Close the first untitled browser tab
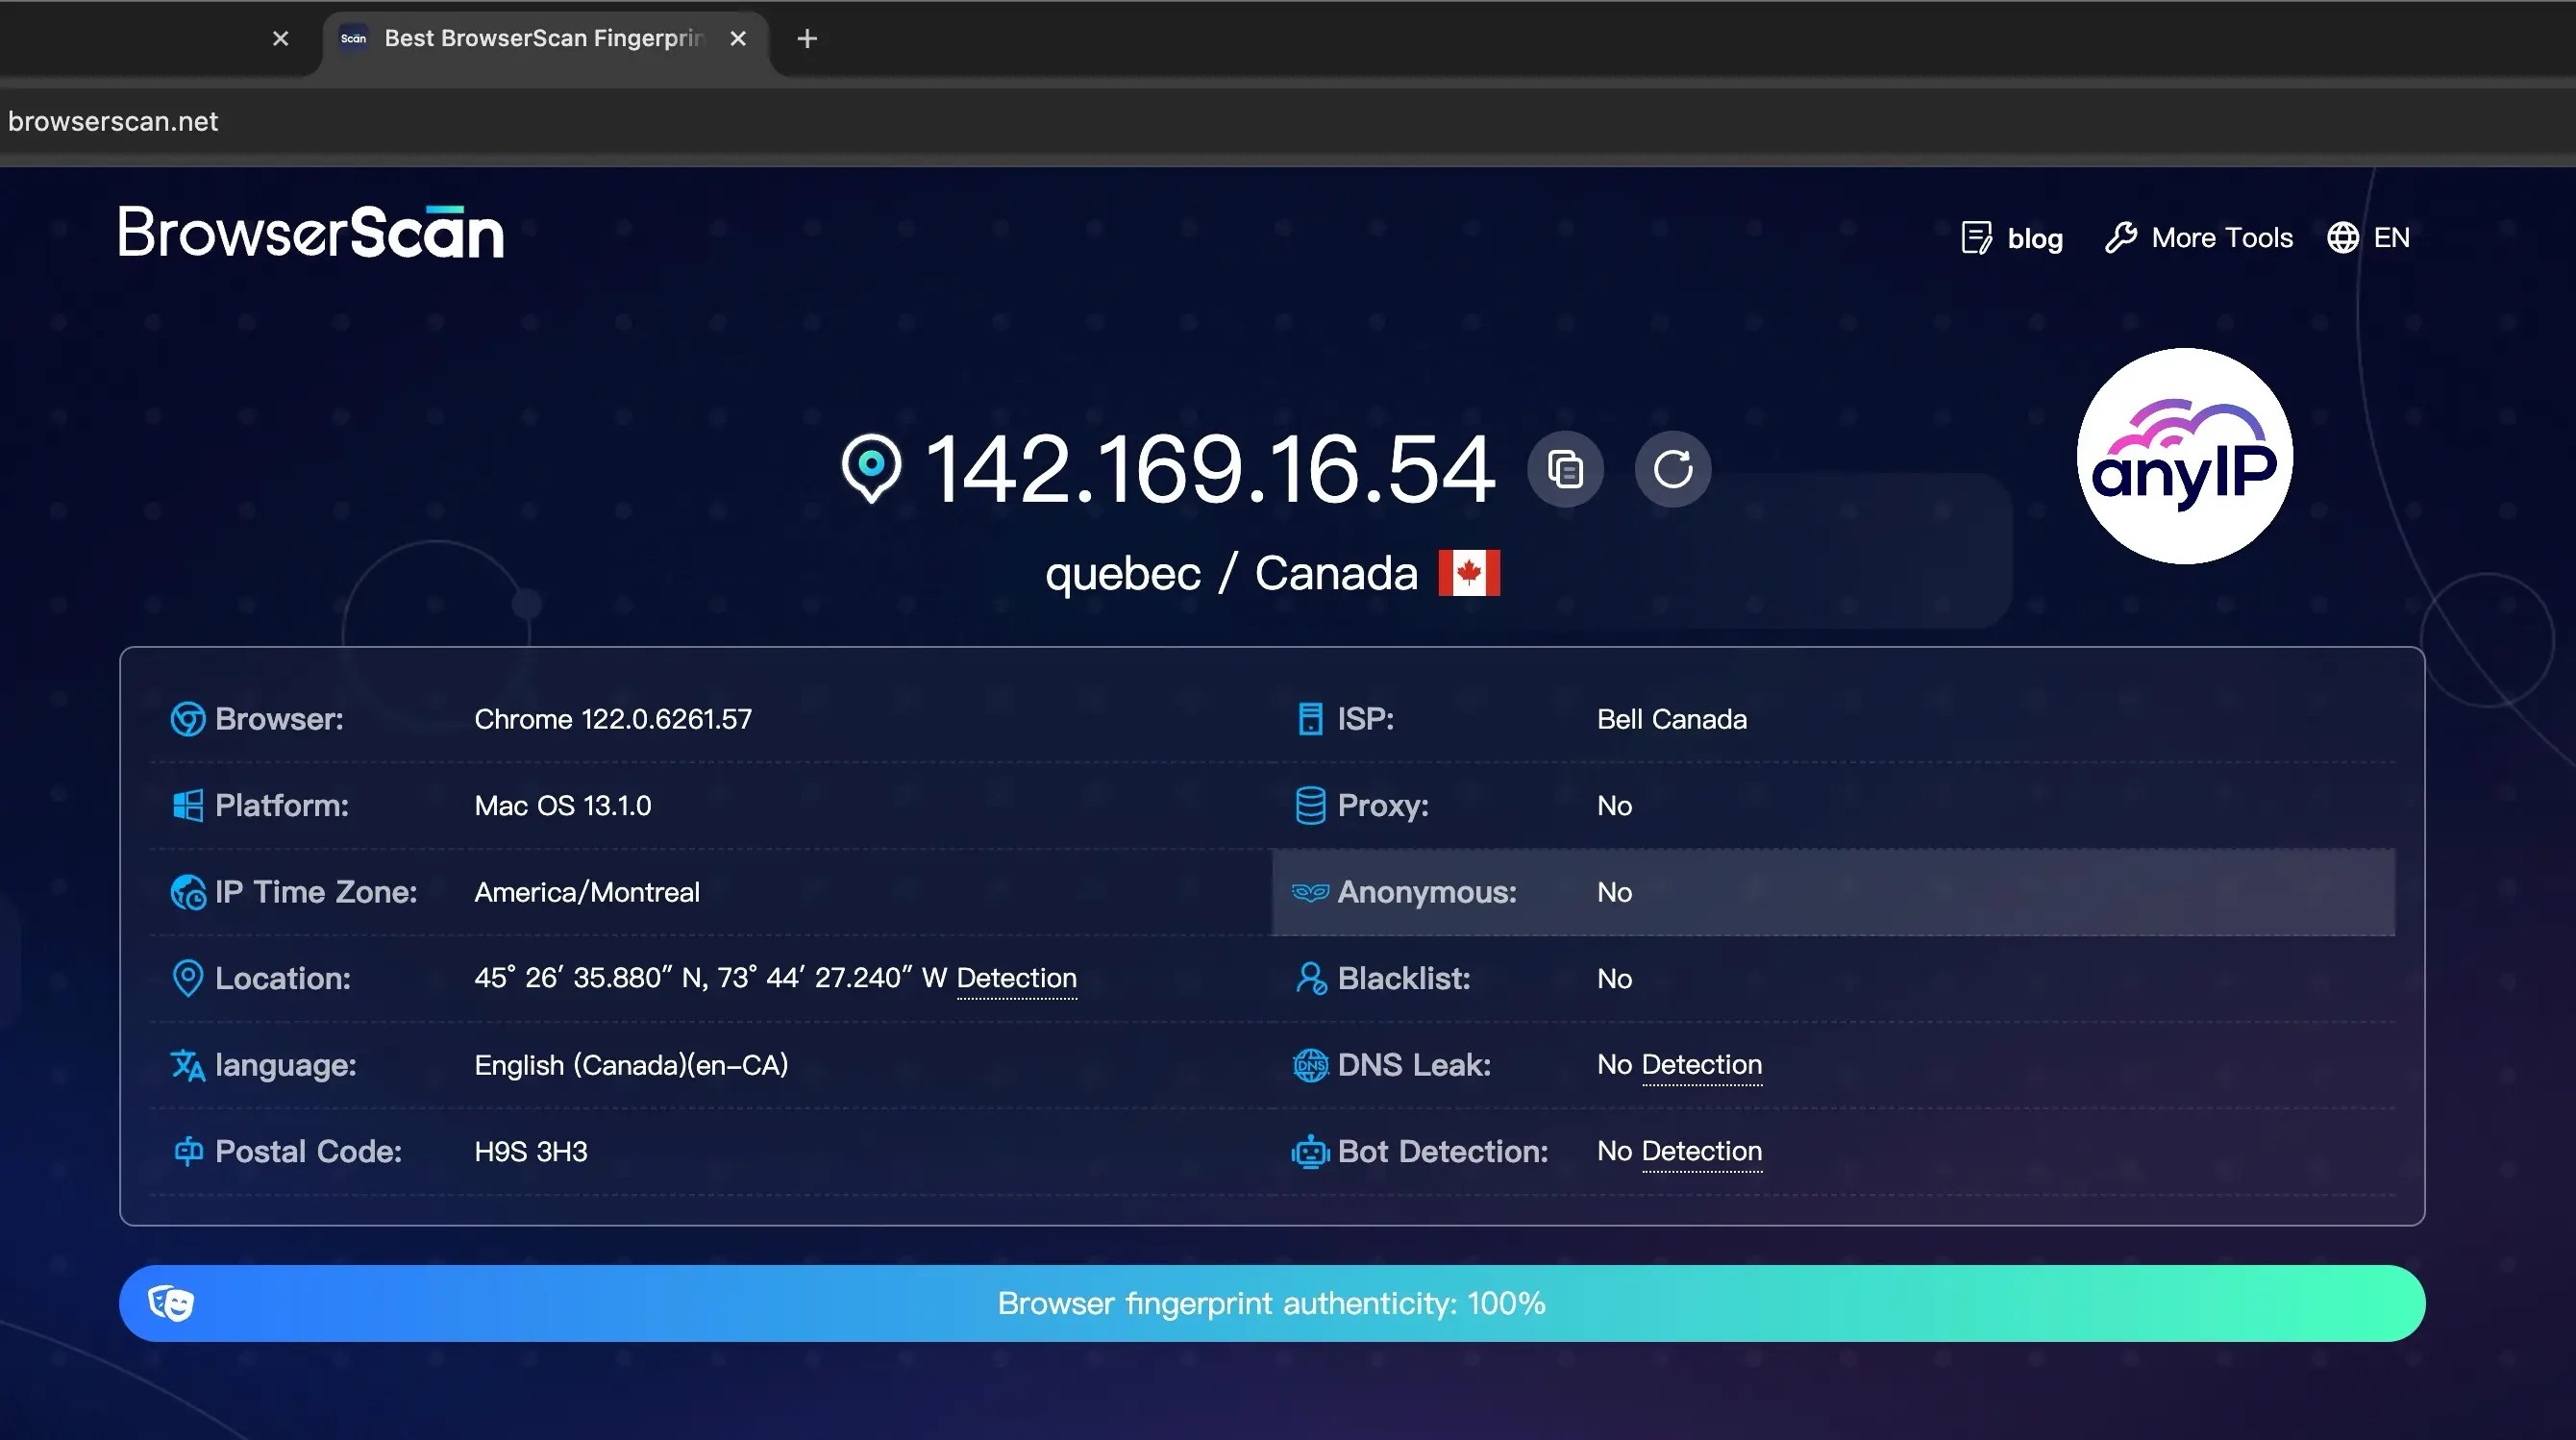Viewport: 2576px width, 1440px height. [281, 39]
